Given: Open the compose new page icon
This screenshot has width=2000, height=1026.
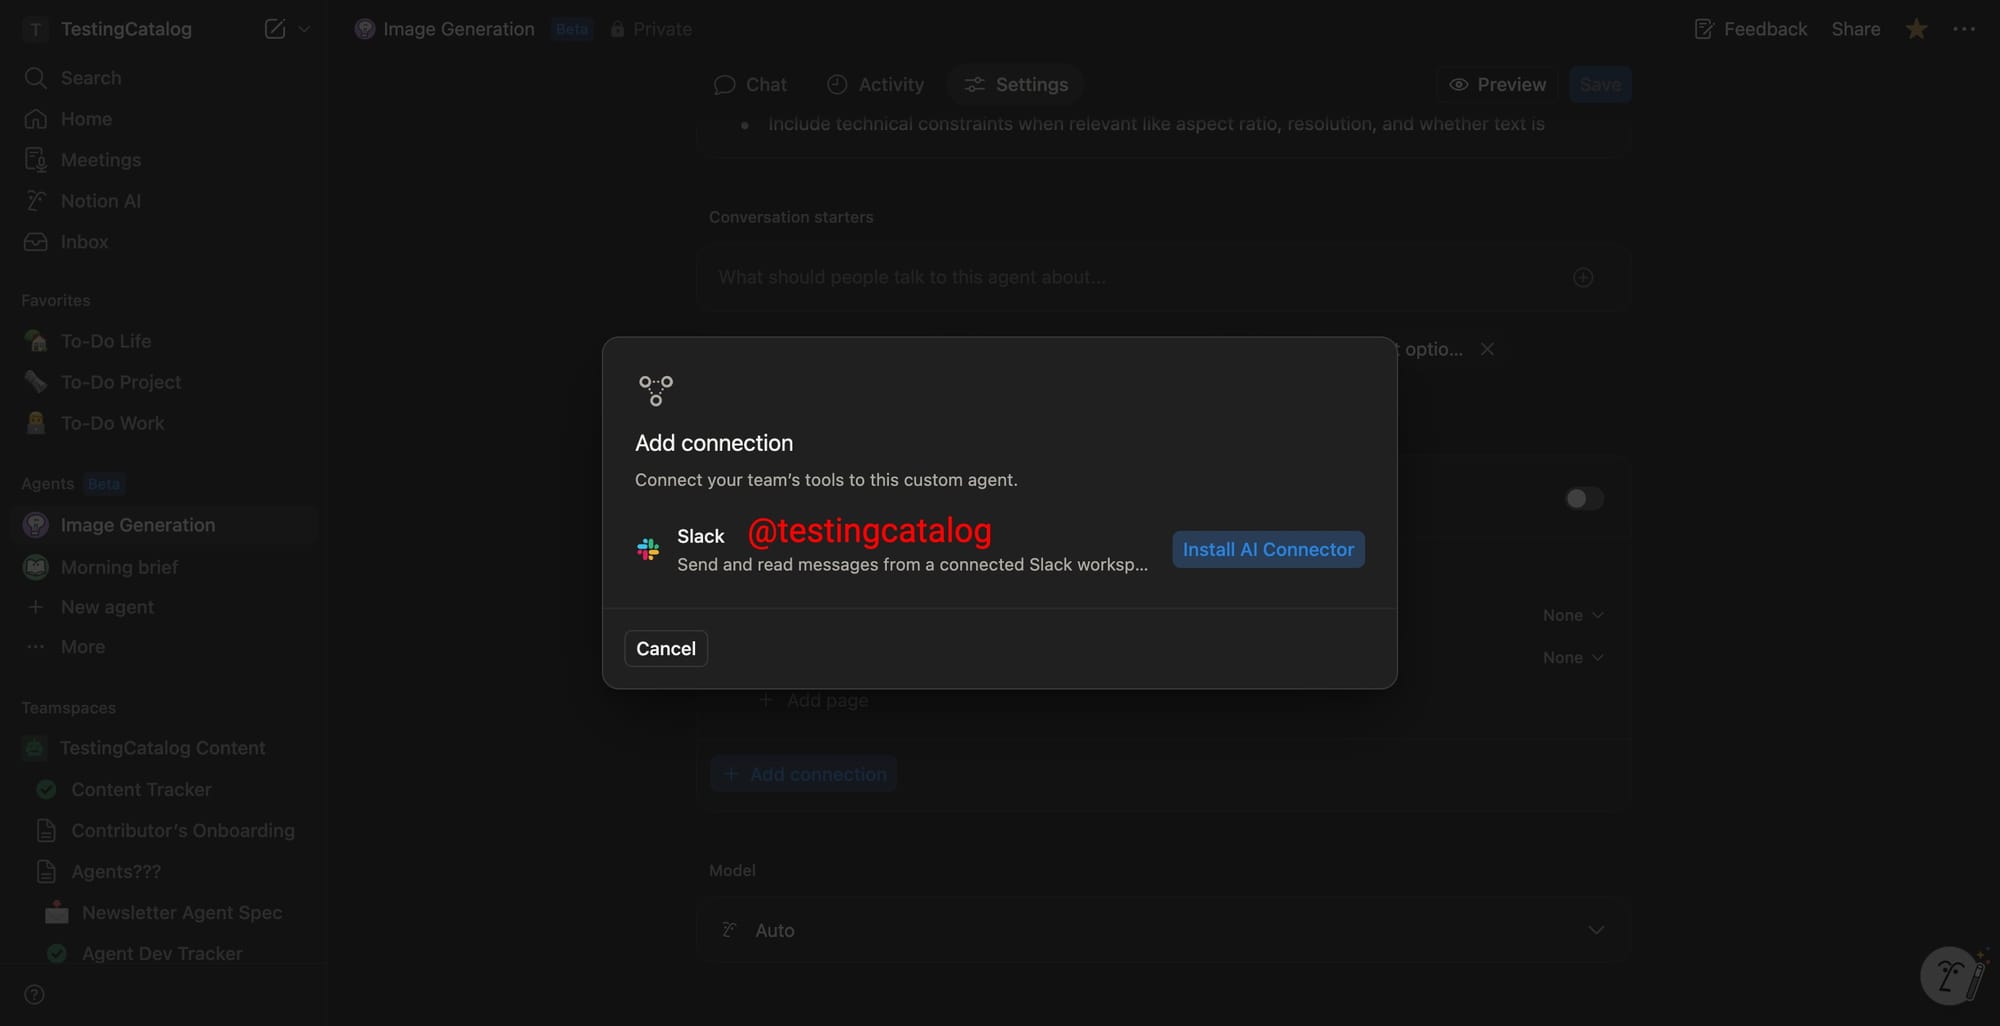Looking at the screenshot, I should (x=273, y=29).
